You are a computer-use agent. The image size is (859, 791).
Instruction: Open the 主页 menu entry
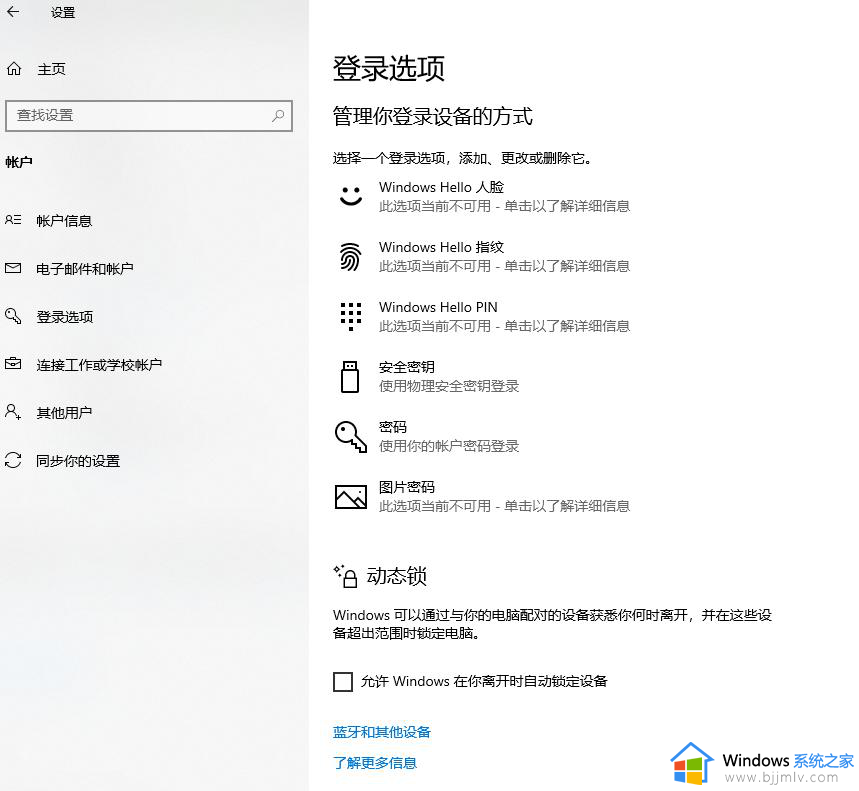pyautogui.click(x=51, y=69)
